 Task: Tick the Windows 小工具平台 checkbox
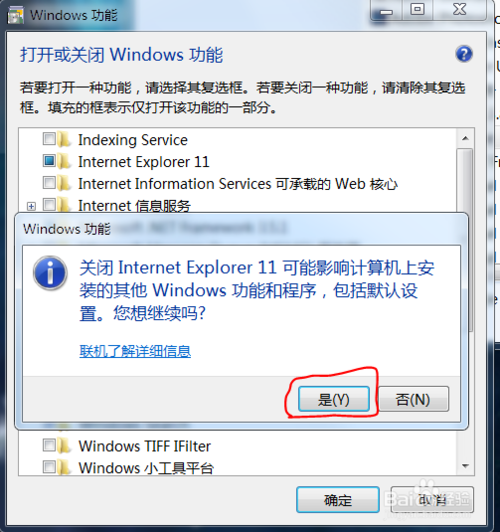[49, 467]
